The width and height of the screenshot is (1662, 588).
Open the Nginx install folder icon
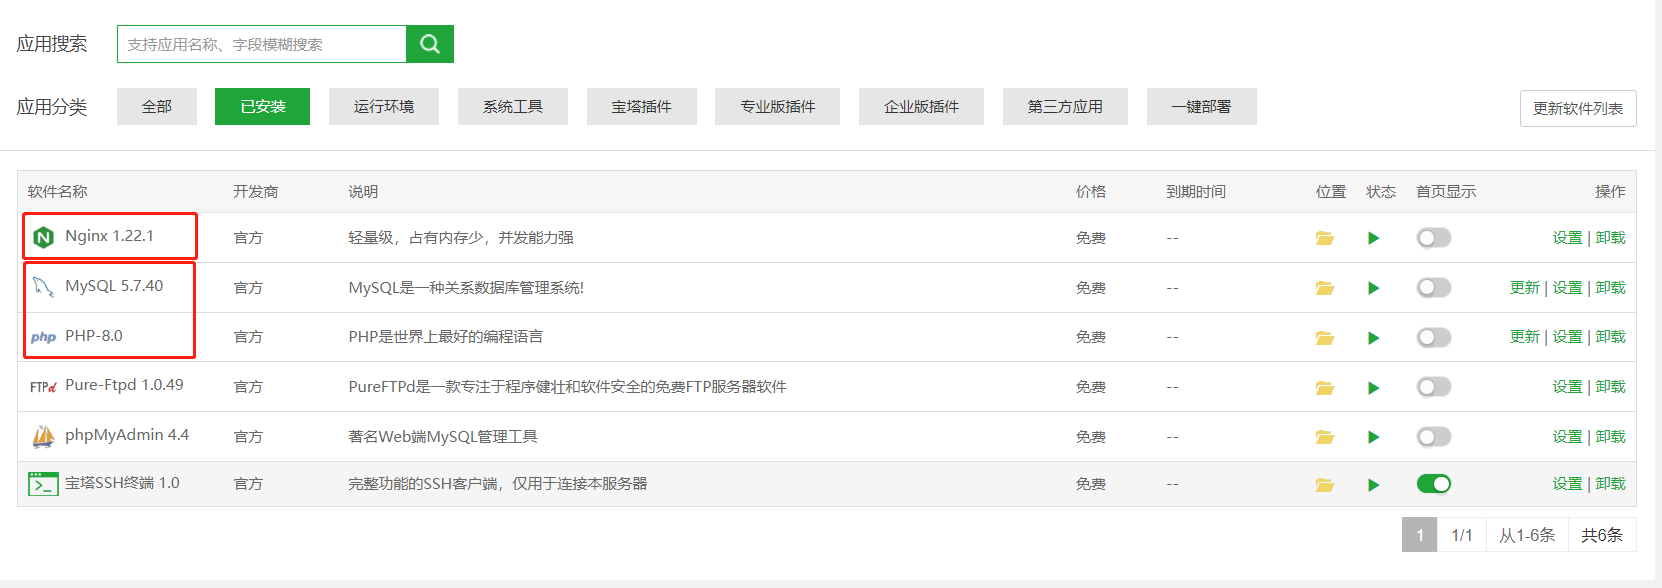(x=1325, y=238)
